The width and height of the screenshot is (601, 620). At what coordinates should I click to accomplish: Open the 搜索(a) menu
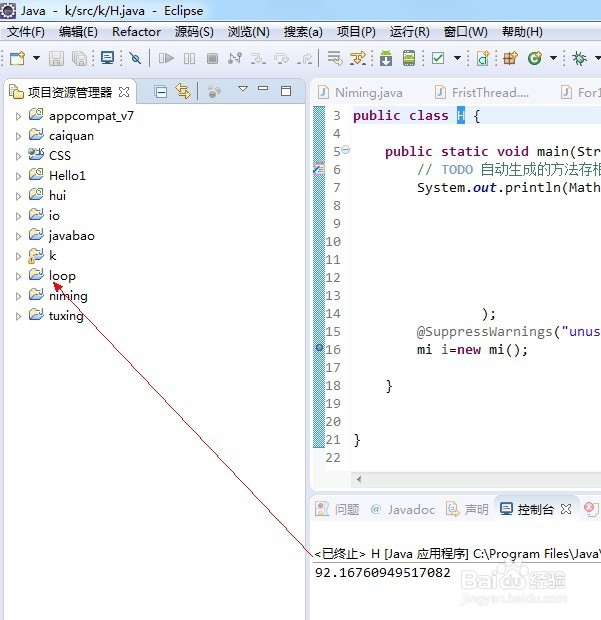303,32
